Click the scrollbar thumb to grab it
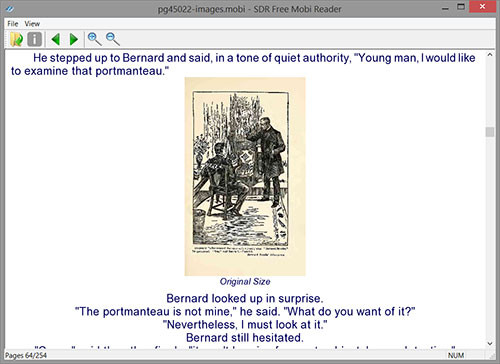The height and width of the screenshot is (364, 500). point(490,132)
